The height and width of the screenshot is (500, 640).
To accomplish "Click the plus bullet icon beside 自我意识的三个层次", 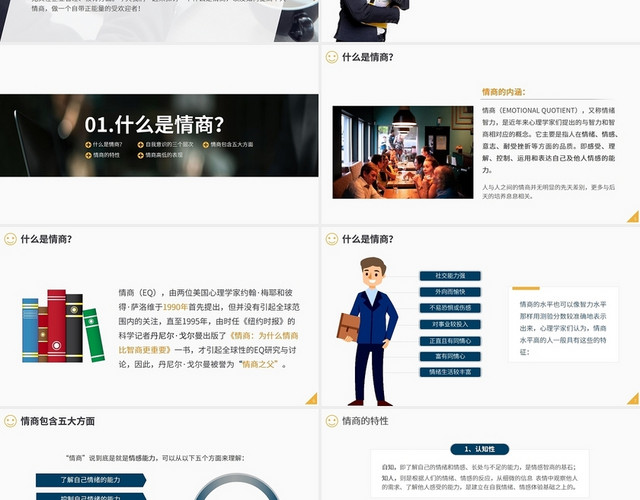I will [141, 144].
